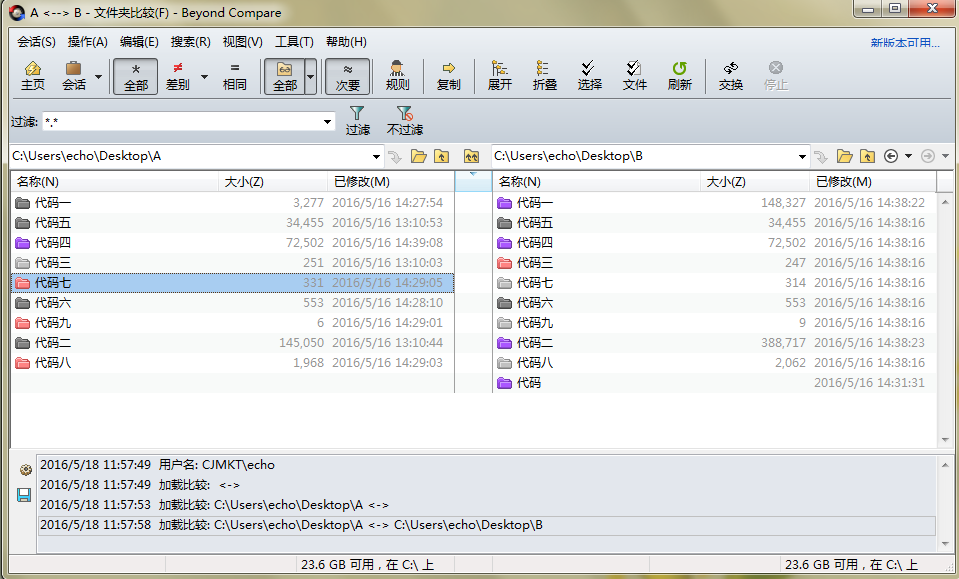Select 代码四 folder in left pane

pyautogui.click(x=232, y=243)
